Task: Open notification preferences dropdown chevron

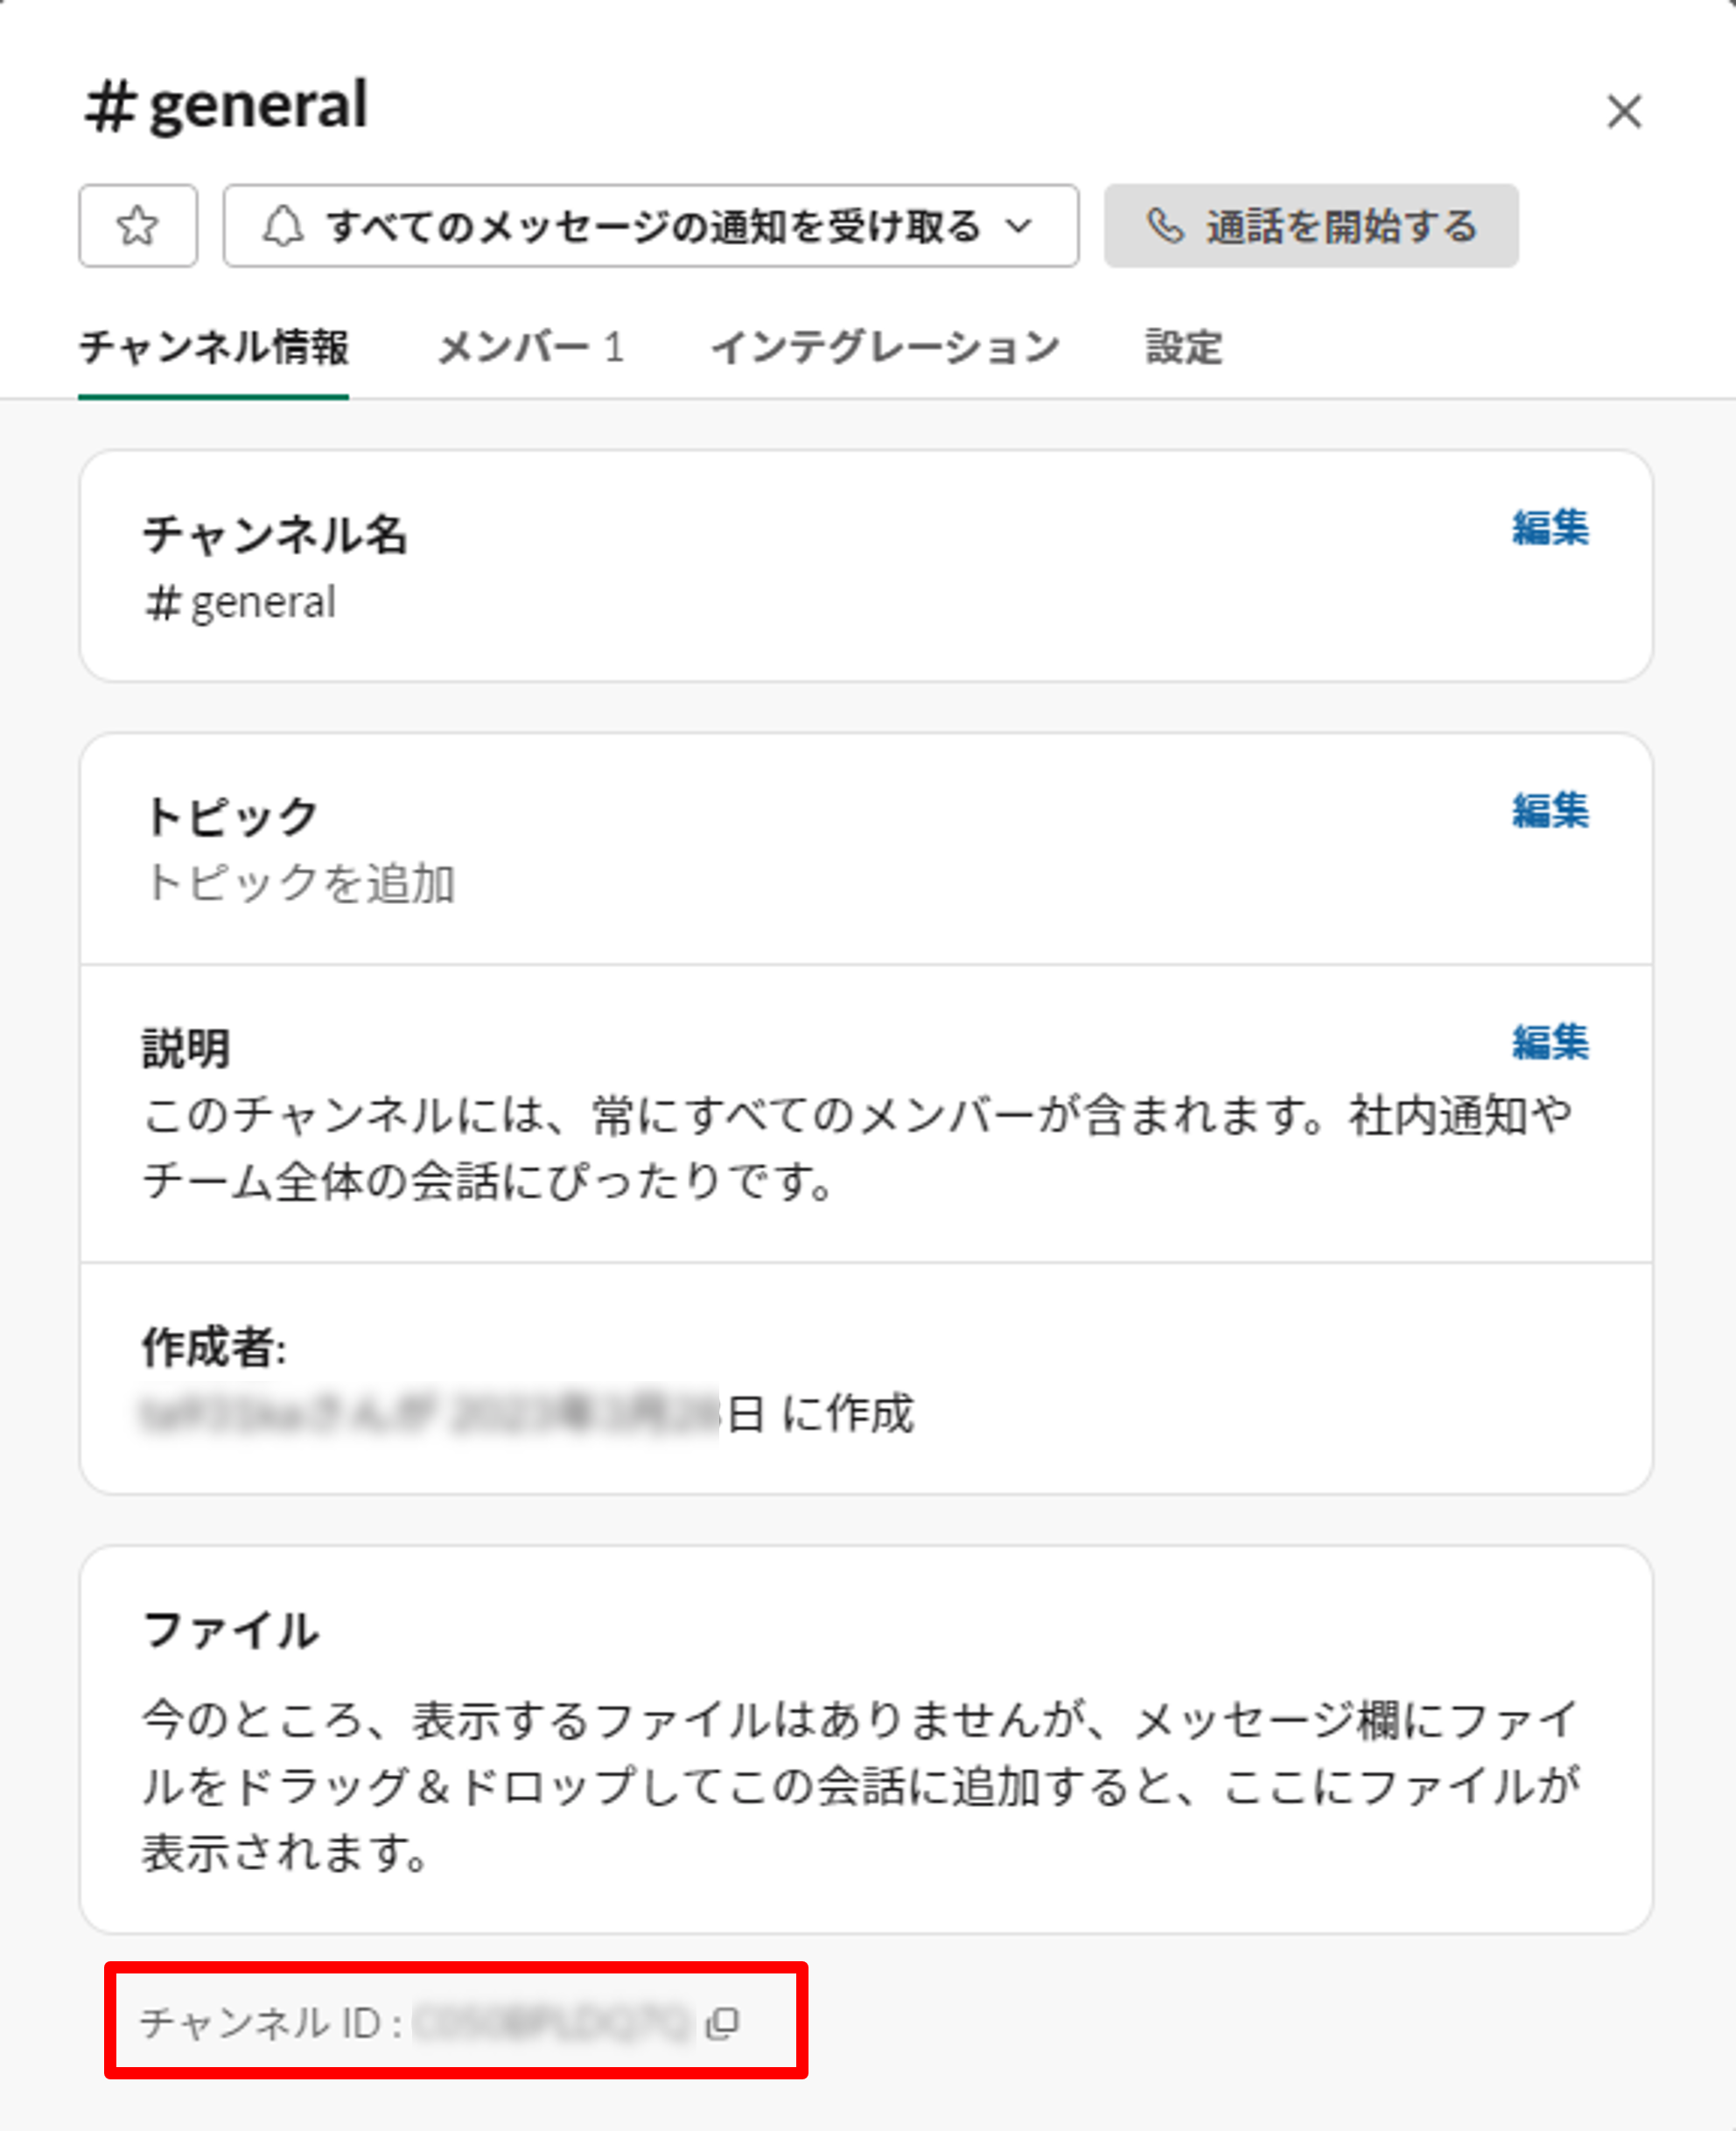Action: pyautogui.click(x=1019, y=226)
